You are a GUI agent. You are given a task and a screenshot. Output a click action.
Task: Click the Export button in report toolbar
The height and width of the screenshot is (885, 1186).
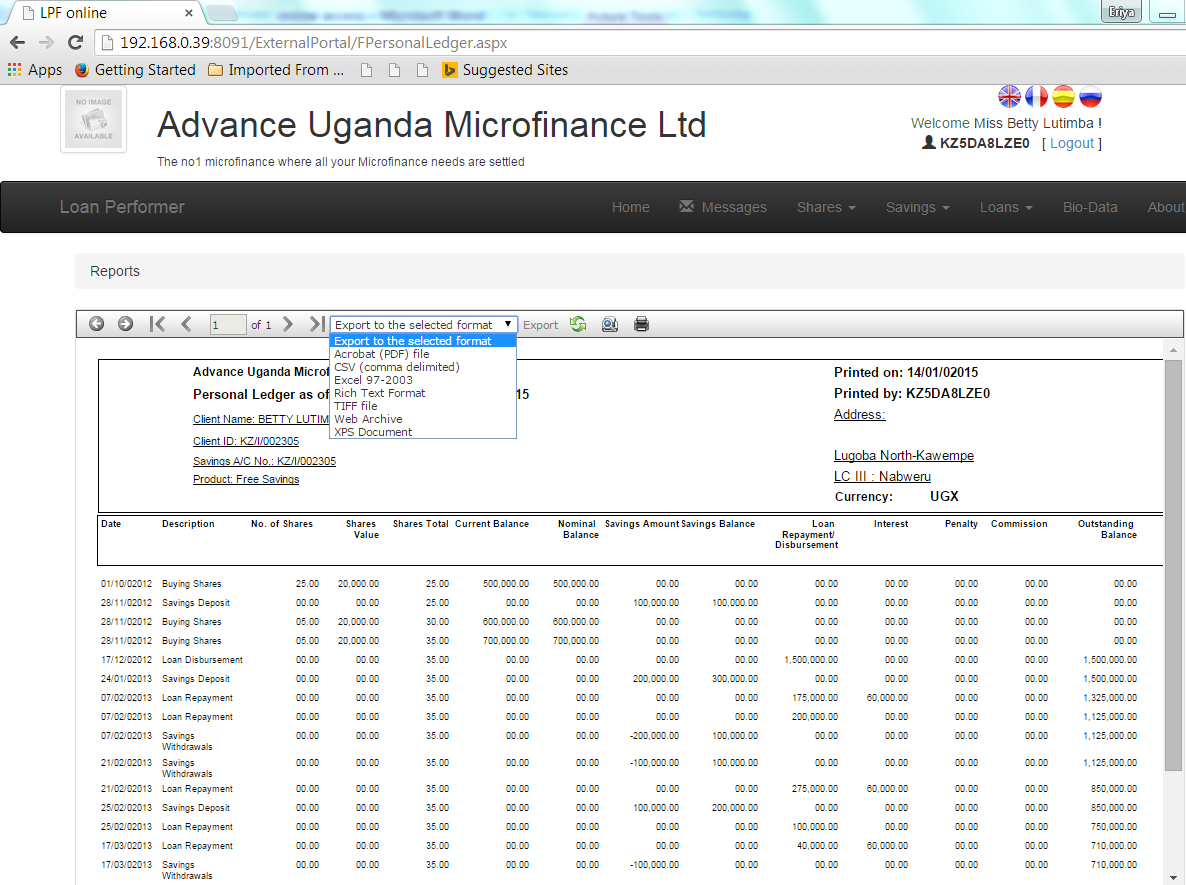tap(540, 324)
